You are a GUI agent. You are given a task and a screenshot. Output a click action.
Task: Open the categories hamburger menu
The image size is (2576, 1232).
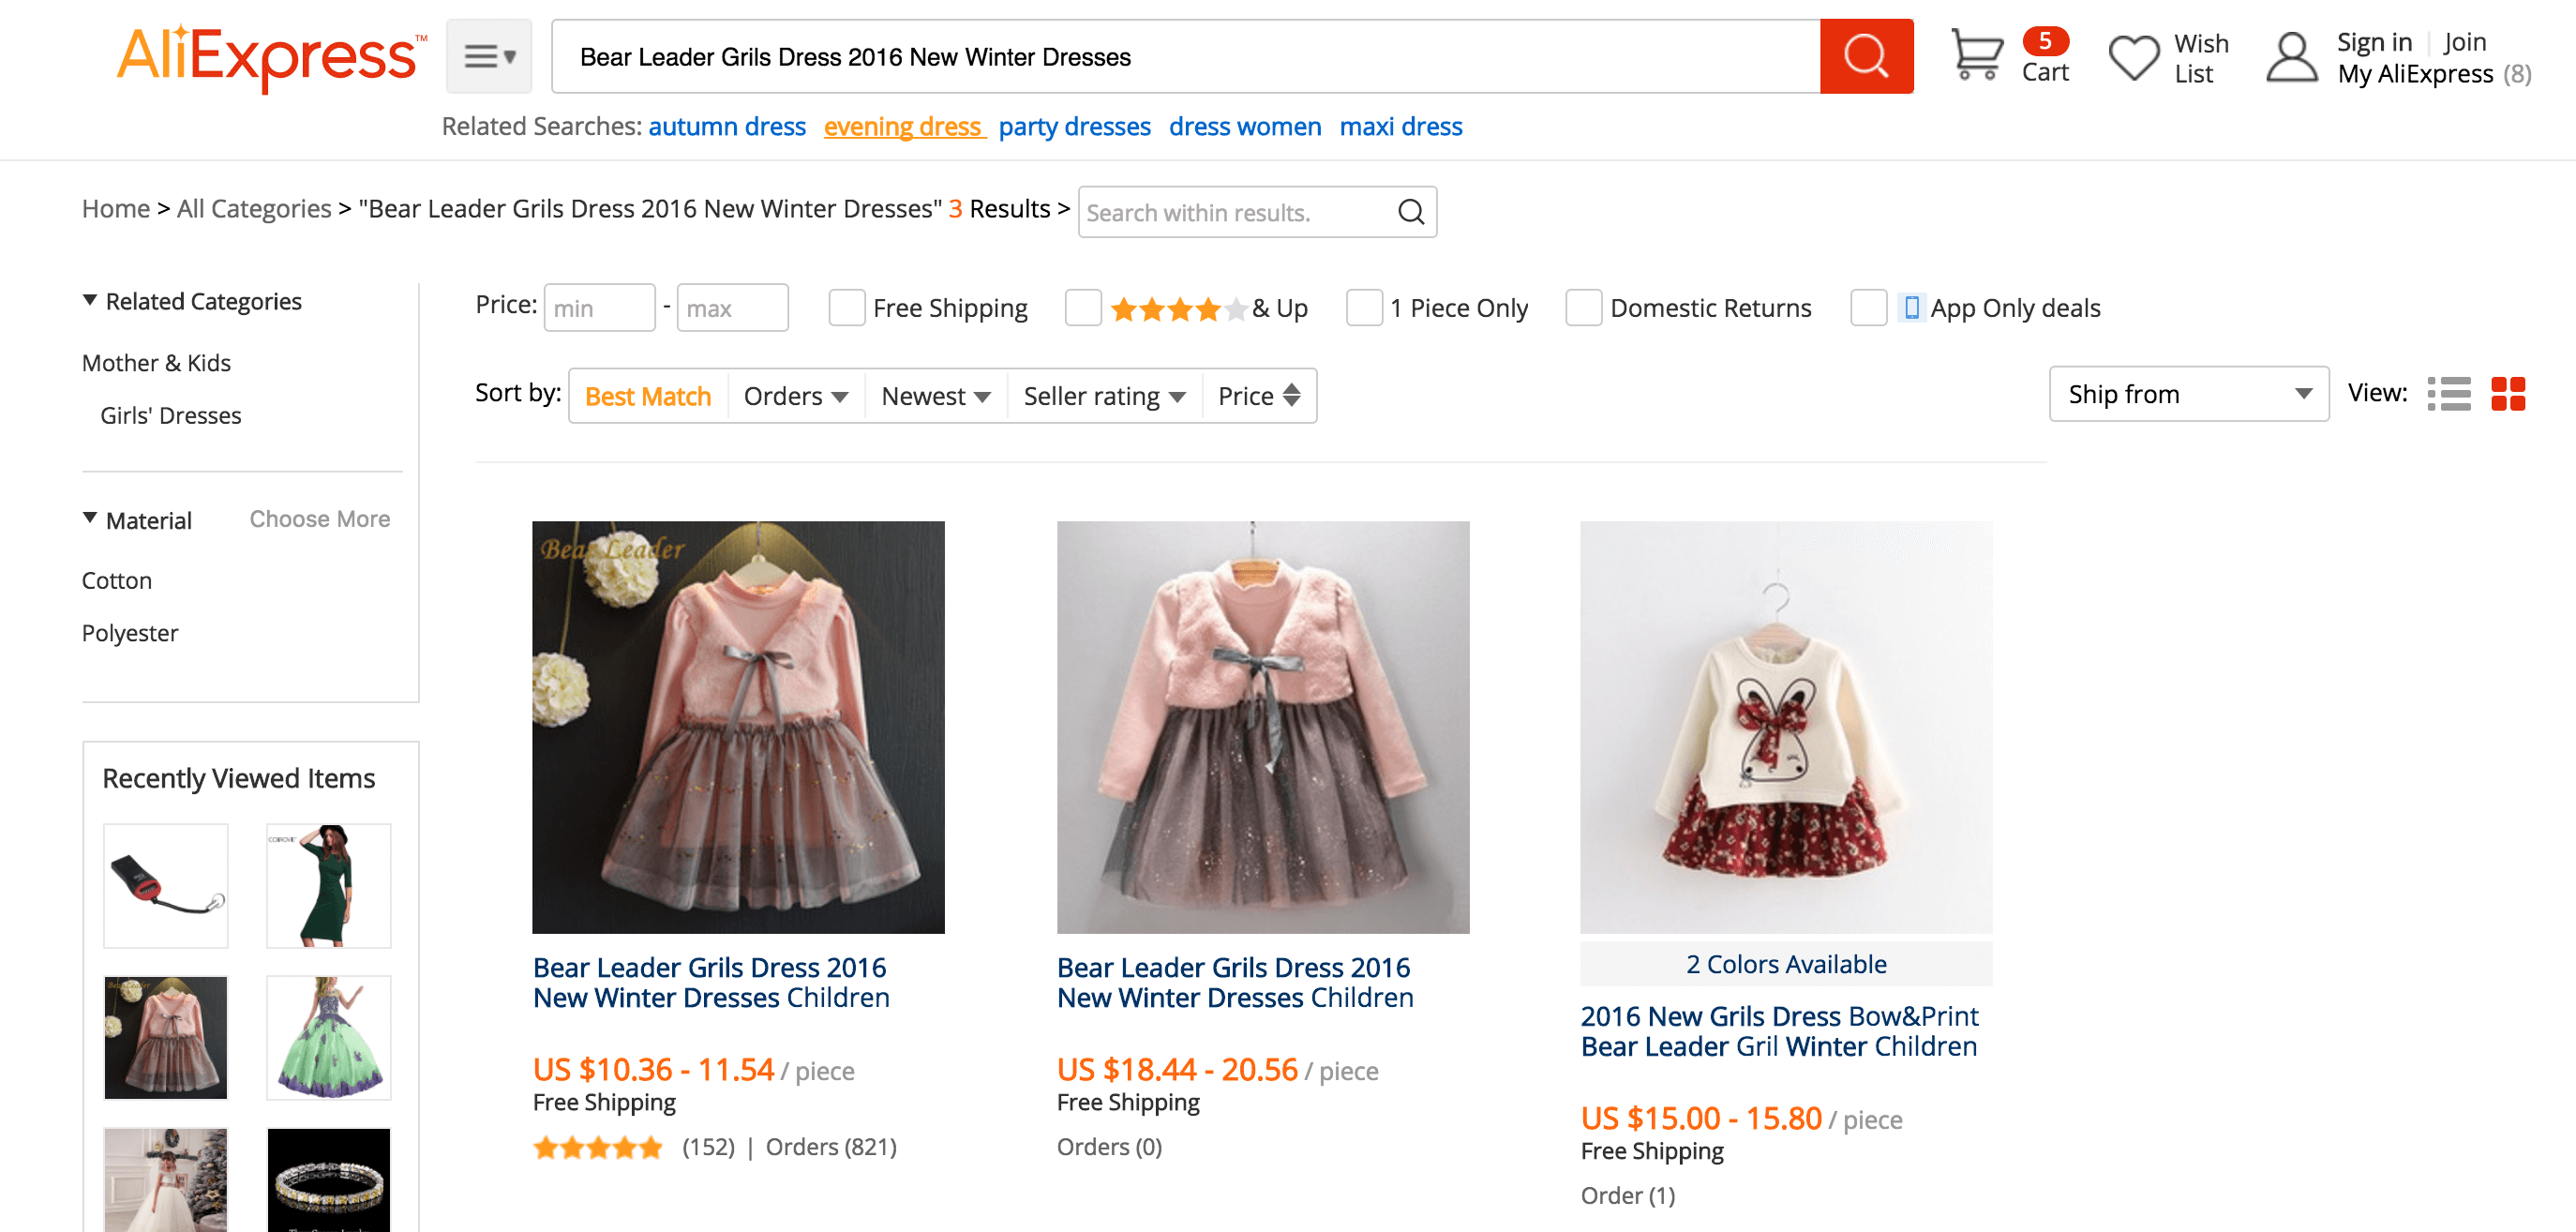pos(489,56)
